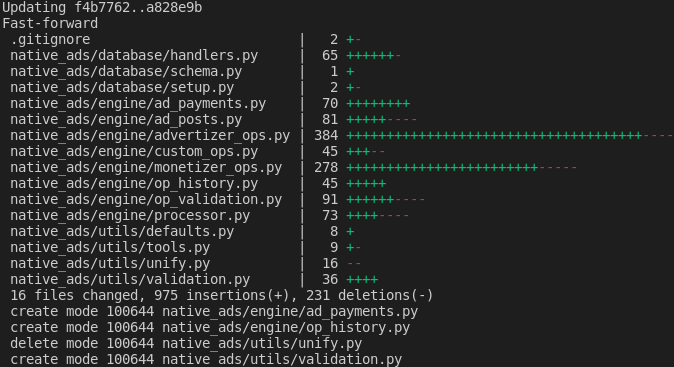The height and width of the screenshot is (367, 674).
Task: Click the 384 change count number
Action: coord(326,135)
